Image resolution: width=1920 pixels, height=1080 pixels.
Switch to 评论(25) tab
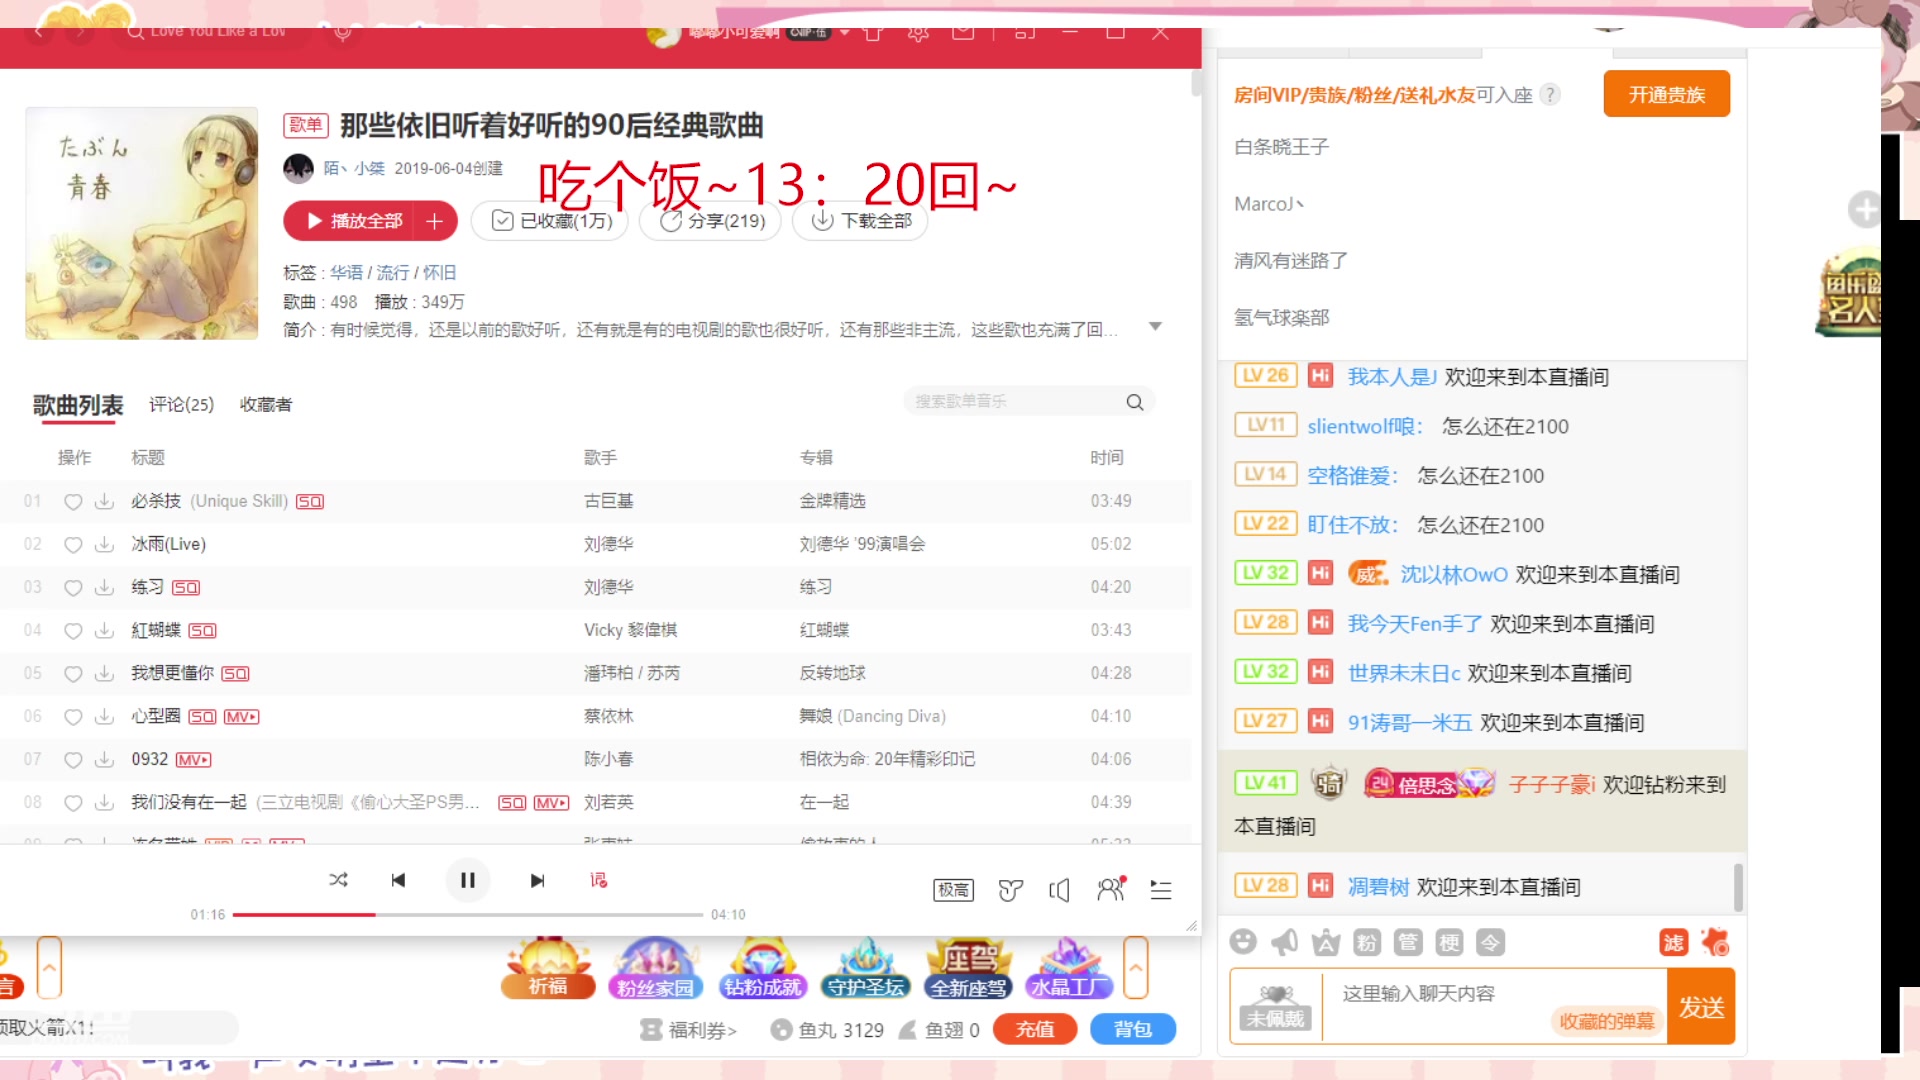click(181, 404)
